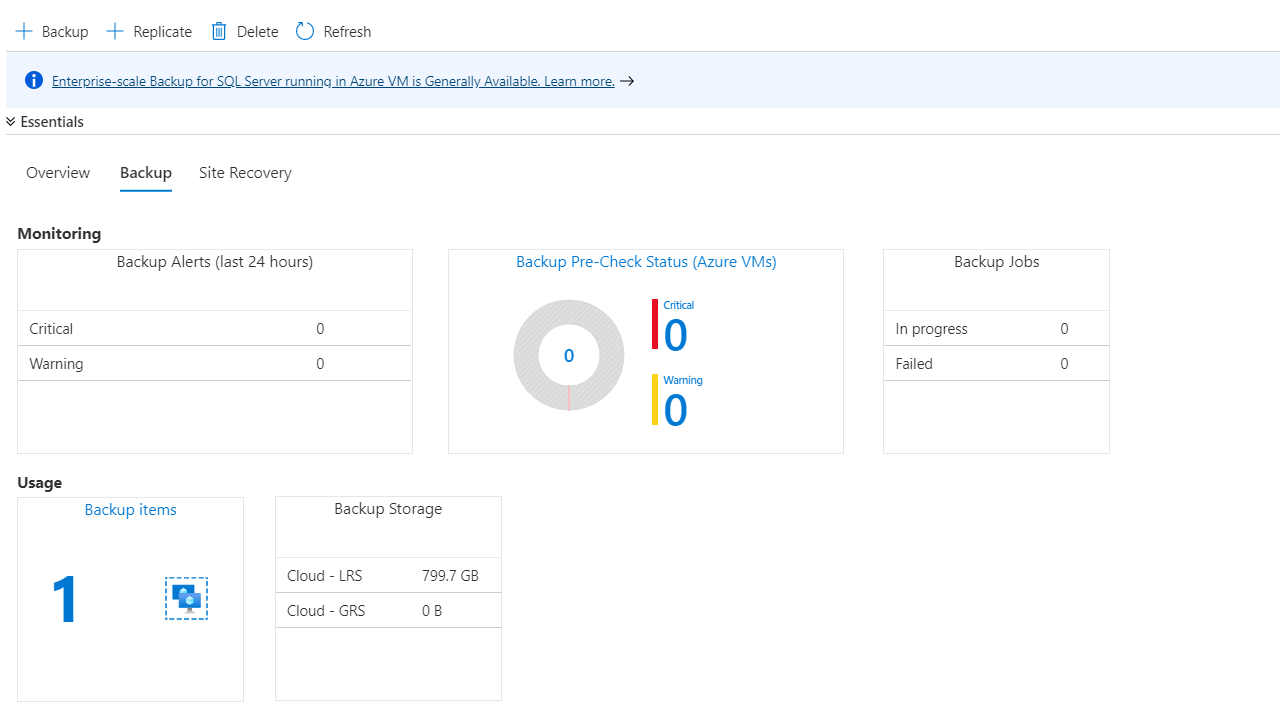This screenshot has height=720, width=1280.
Task: Click the yellow Warning pre-check count
Action: pyautogui.click(x=676, y=410)
